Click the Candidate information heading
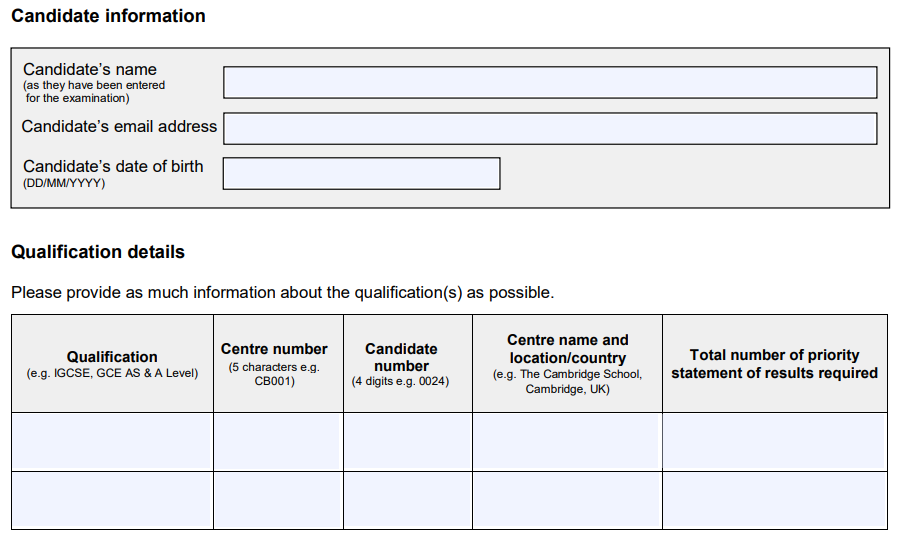The width and height of the screenshot is (897, 535). (x=108, y=16)
